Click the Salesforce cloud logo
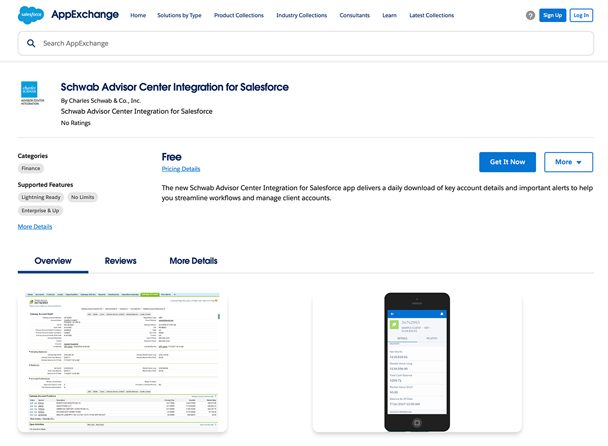 [31, 15]
